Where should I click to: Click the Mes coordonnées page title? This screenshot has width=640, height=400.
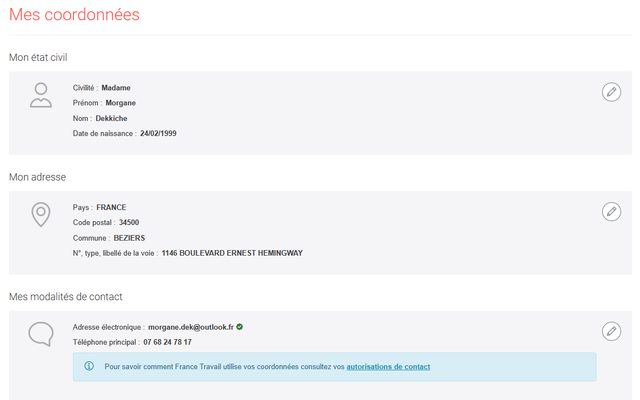click(74, 15)
